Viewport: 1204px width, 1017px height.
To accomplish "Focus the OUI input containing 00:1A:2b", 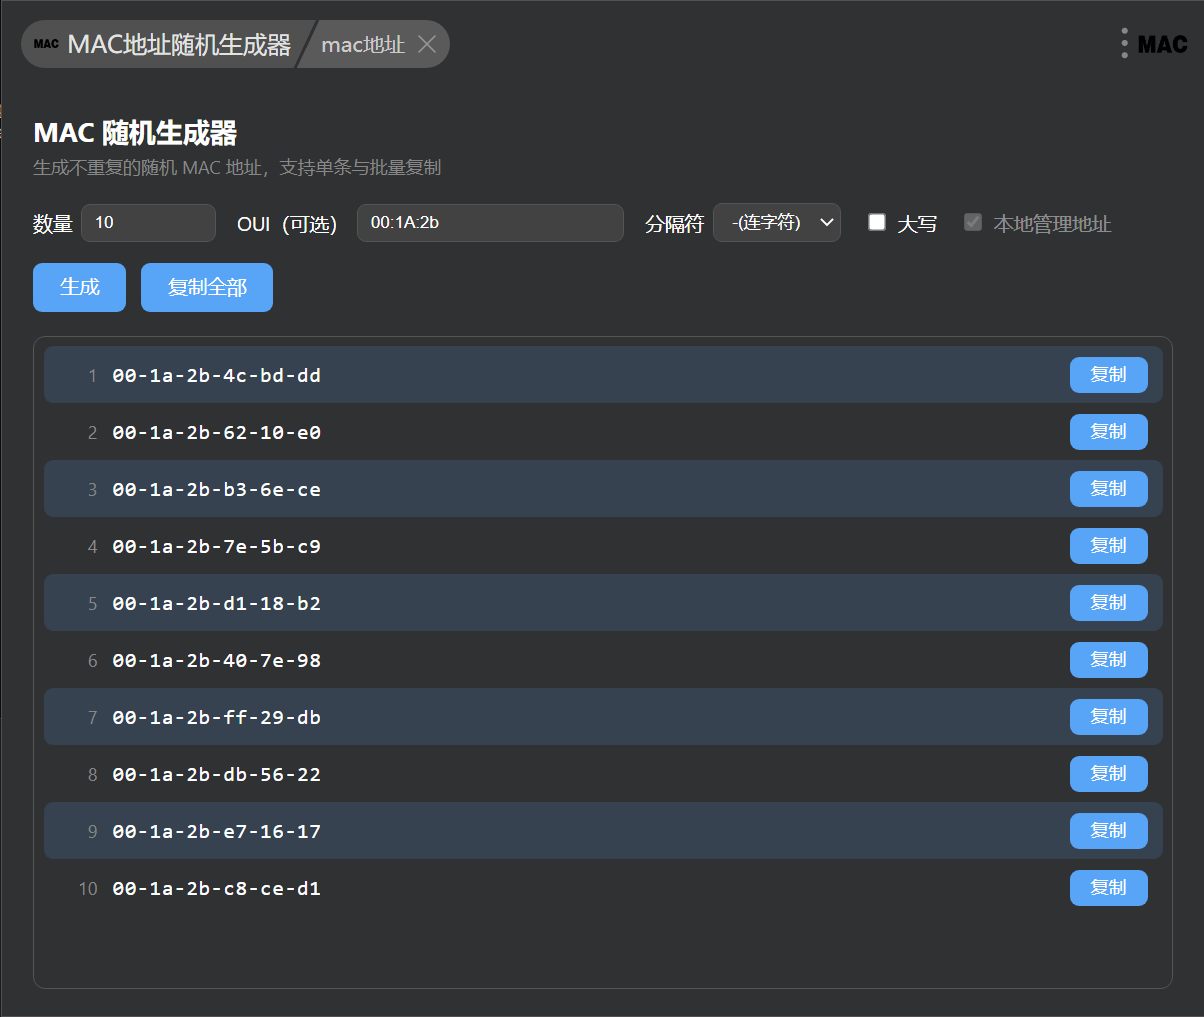I will (490, 223).
